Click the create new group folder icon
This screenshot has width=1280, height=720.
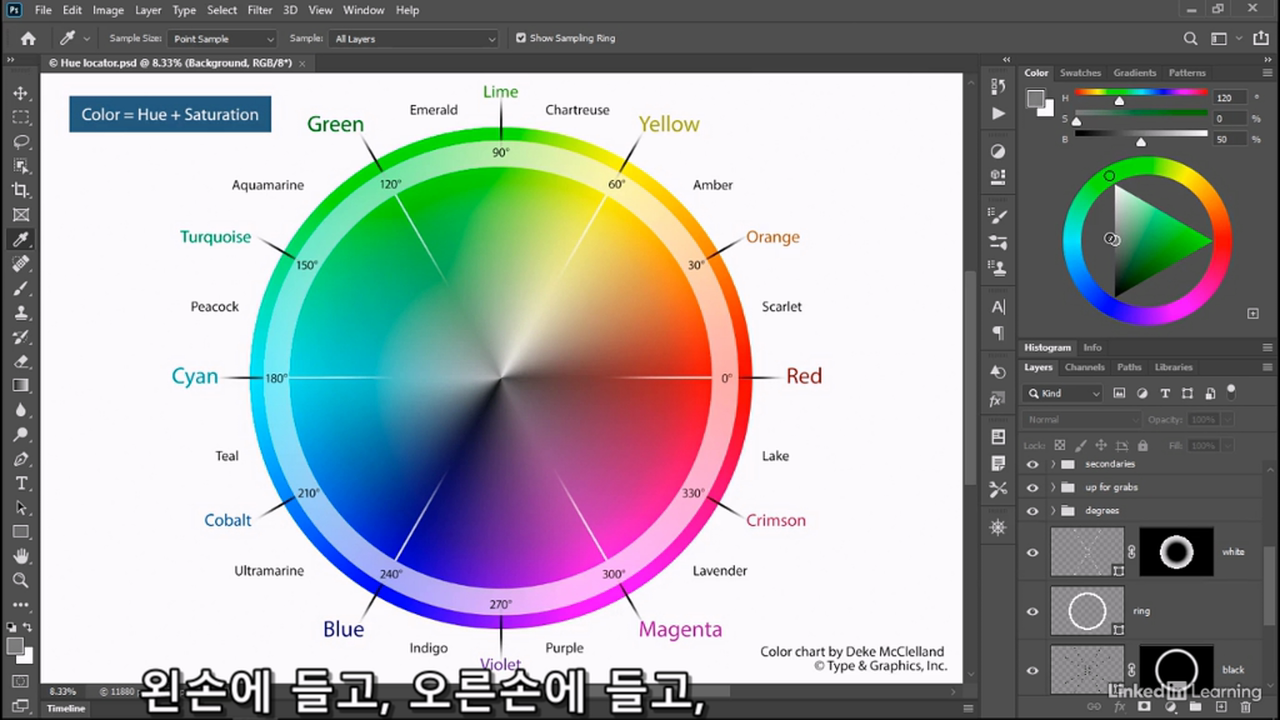[1195, 707]
